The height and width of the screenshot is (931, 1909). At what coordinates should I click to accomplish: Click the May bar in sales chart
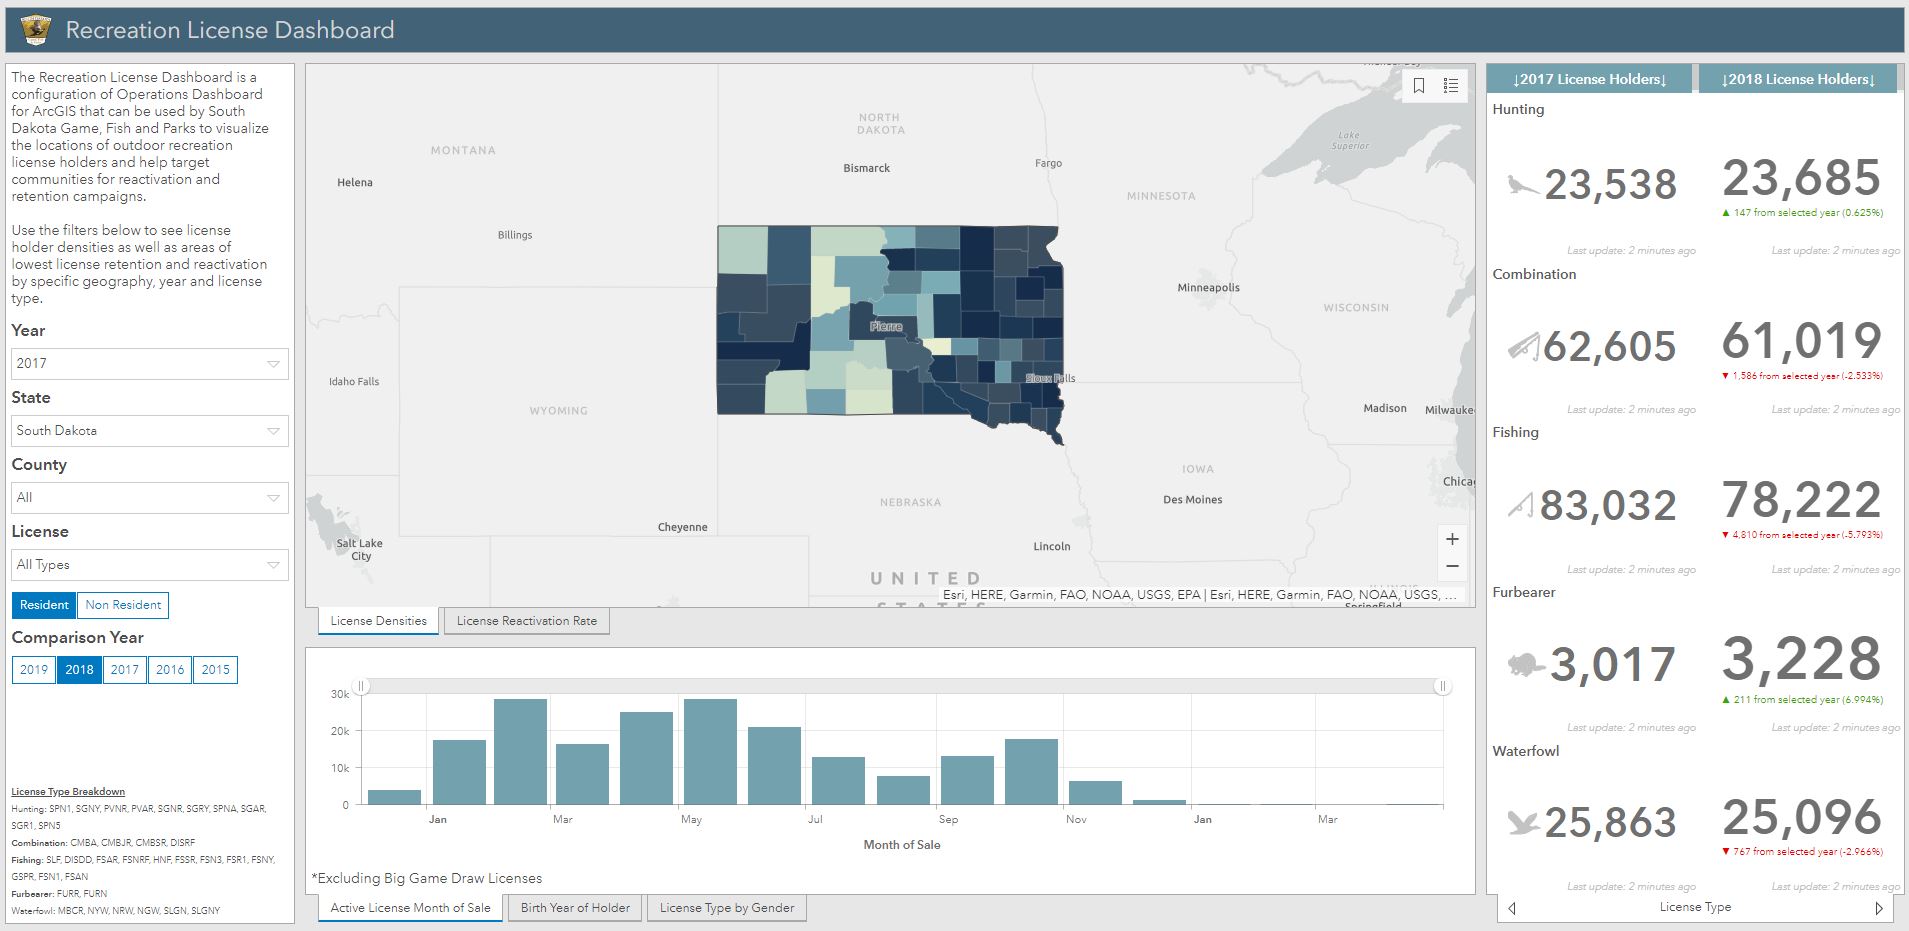[x=710, y=752]
